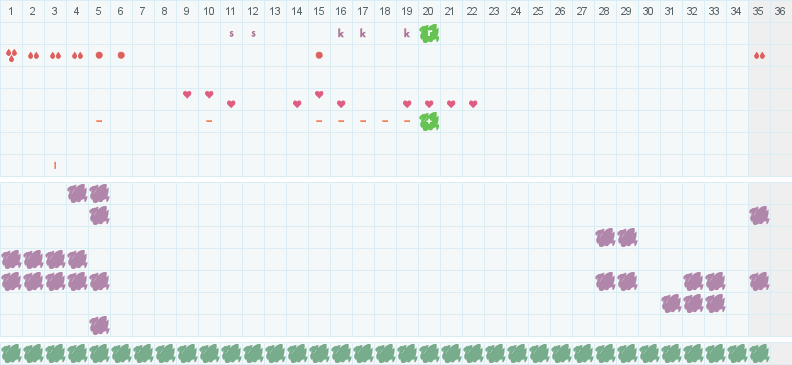Click the green 'r' marker on day 20
This screenshot has height=365, width=792.
(429, 33)
